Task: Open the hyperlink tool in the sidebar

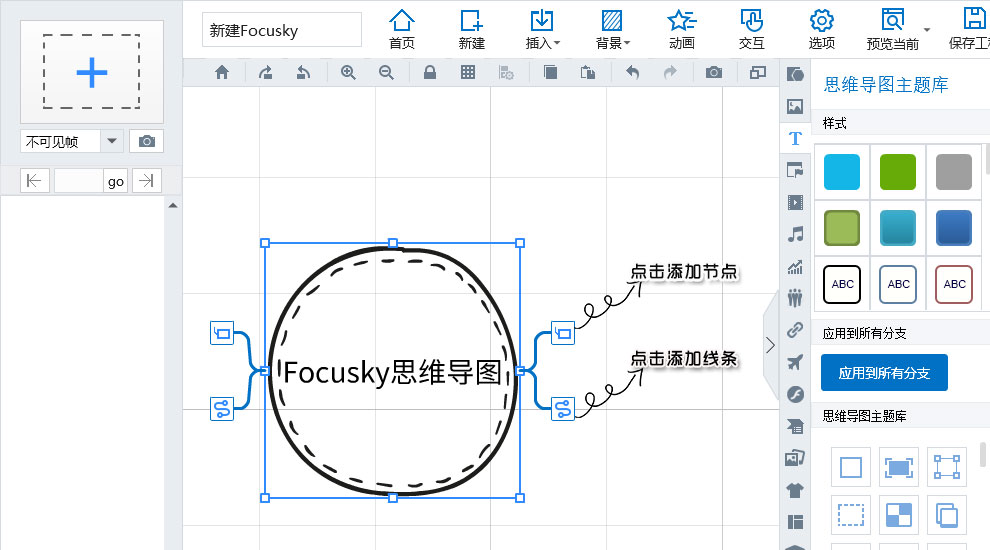Action: 795,330
